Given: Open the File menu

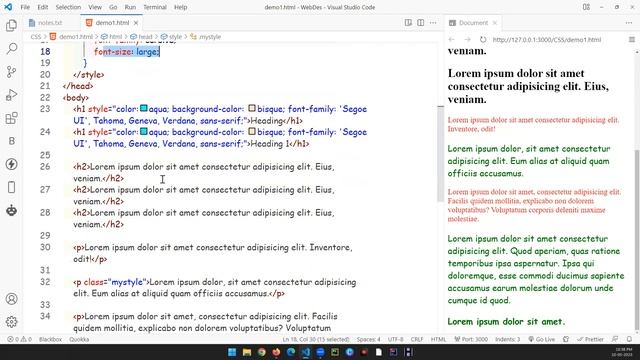Looking at the screenshot, I should (x=25, y=7).
